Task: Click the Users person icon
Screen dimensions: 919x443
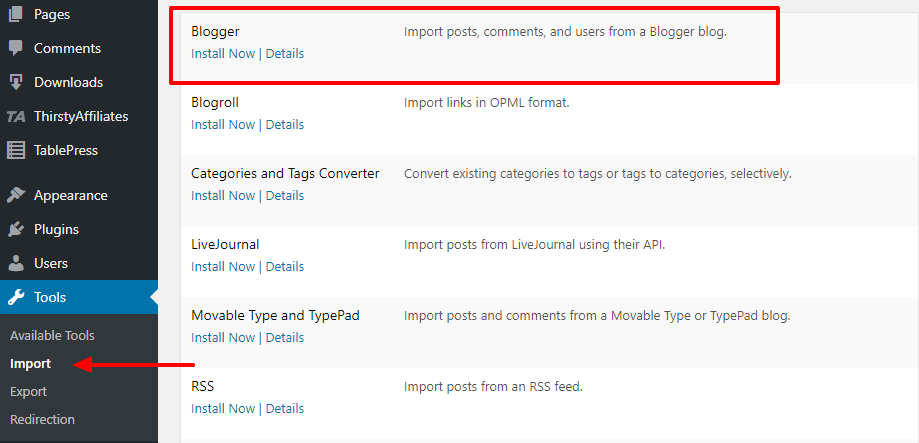Action: [16, 263]
